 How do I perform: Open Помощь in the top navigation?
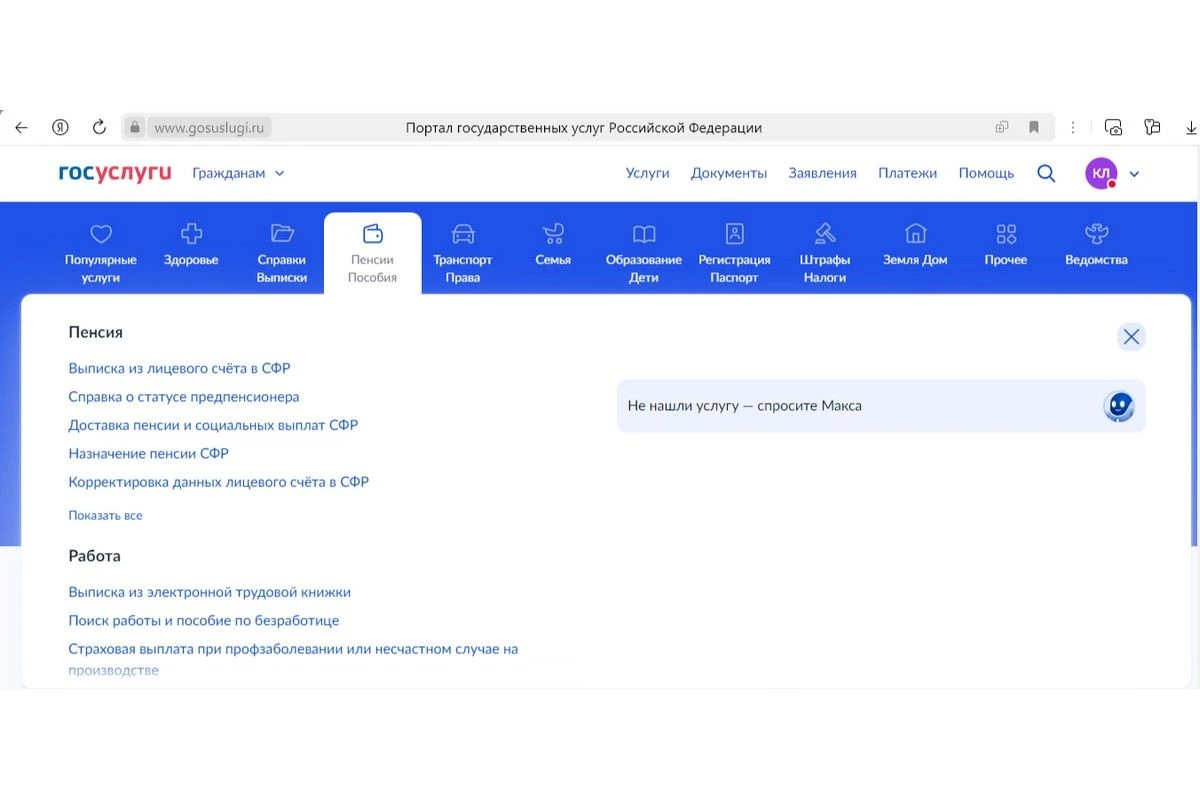(986, 173)
